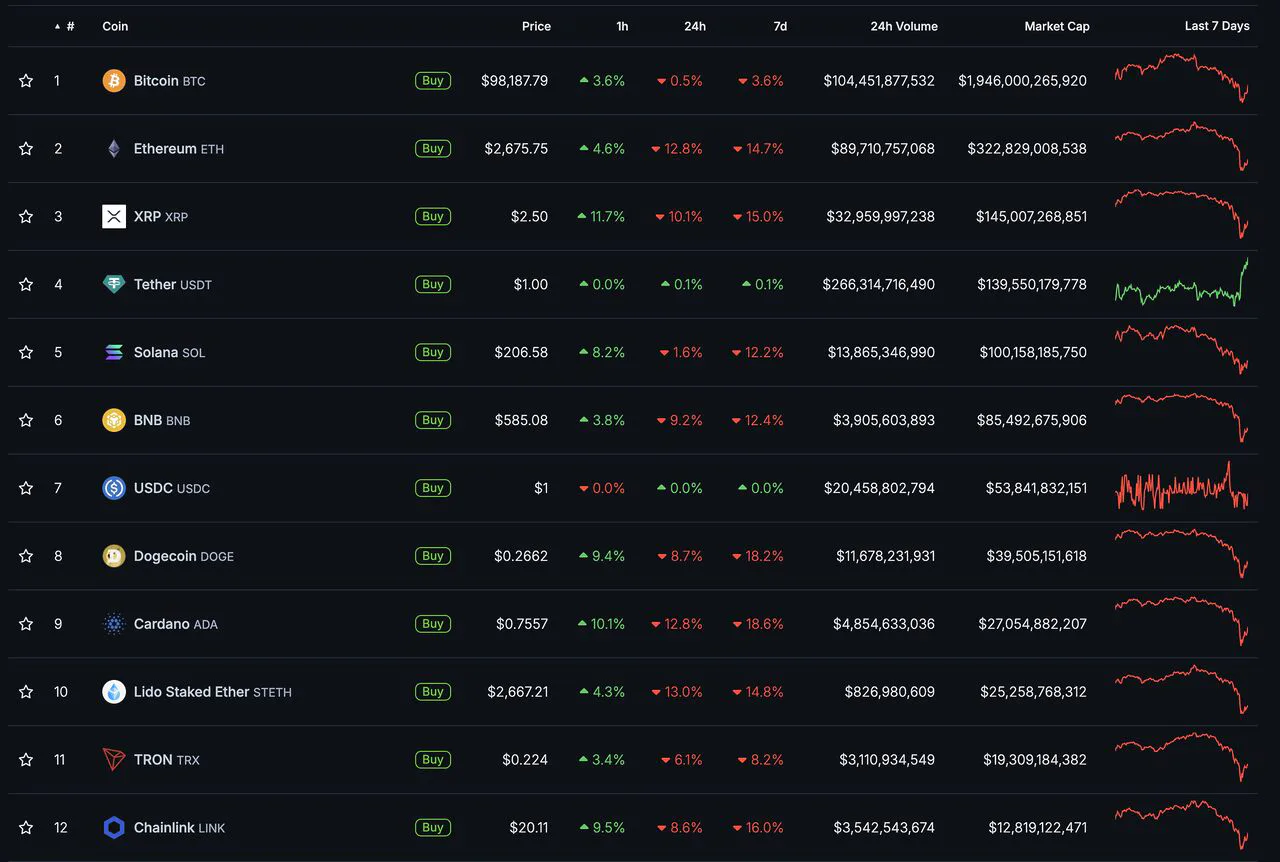Sort by the 1h change column
The height and width of the screenshot is (862, 1280).
(x=622, y=26)
